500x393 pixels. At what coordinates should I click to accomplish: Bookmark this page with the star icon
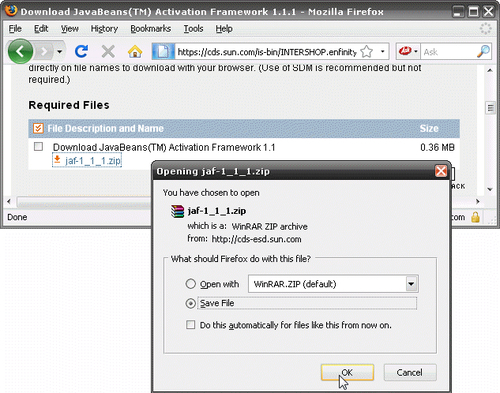coord(367,52)
